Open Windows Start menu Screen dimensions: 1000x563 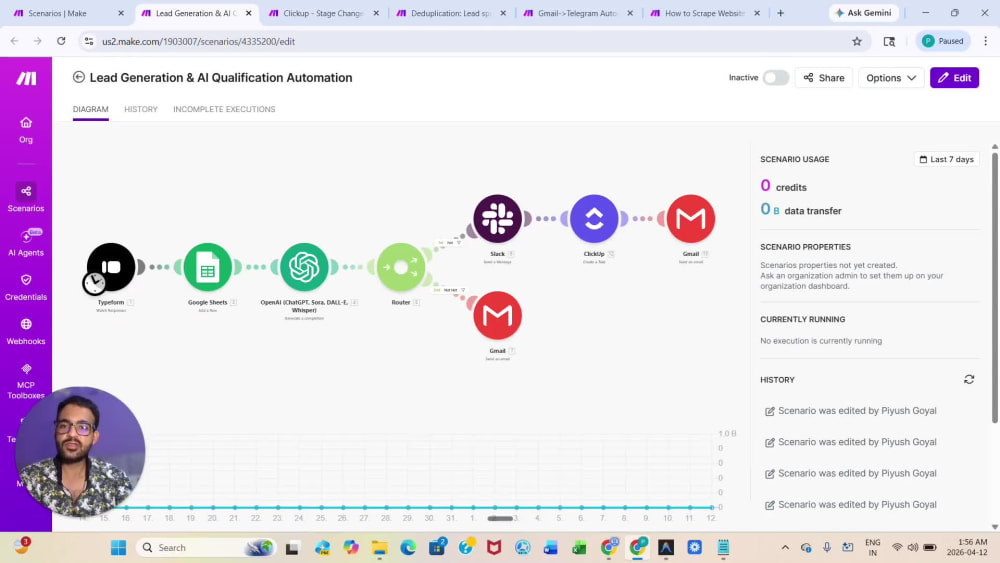pyautogui.click(x=119, y=547)
